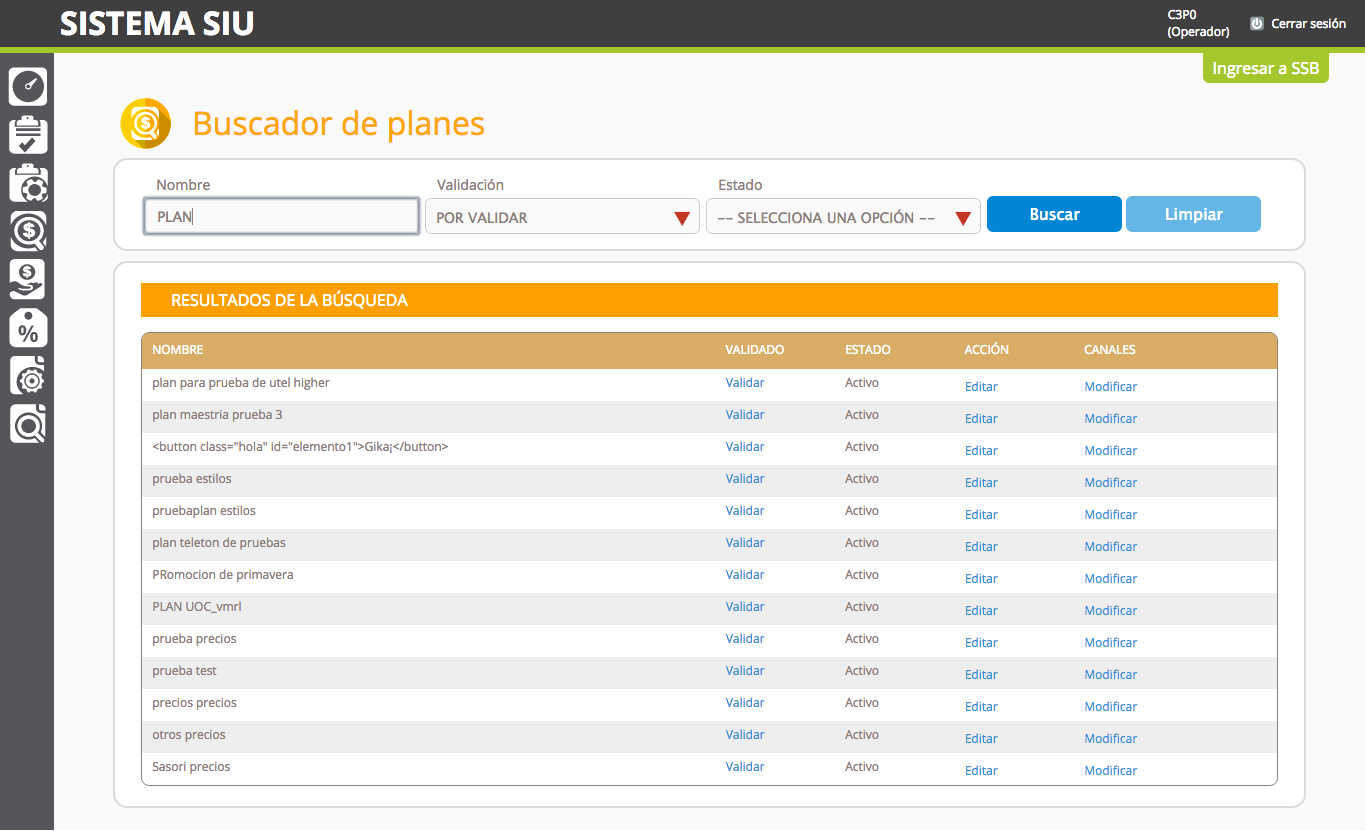Click the Limpiar button
The image size is (1365, 831).
click(1193, 214)
